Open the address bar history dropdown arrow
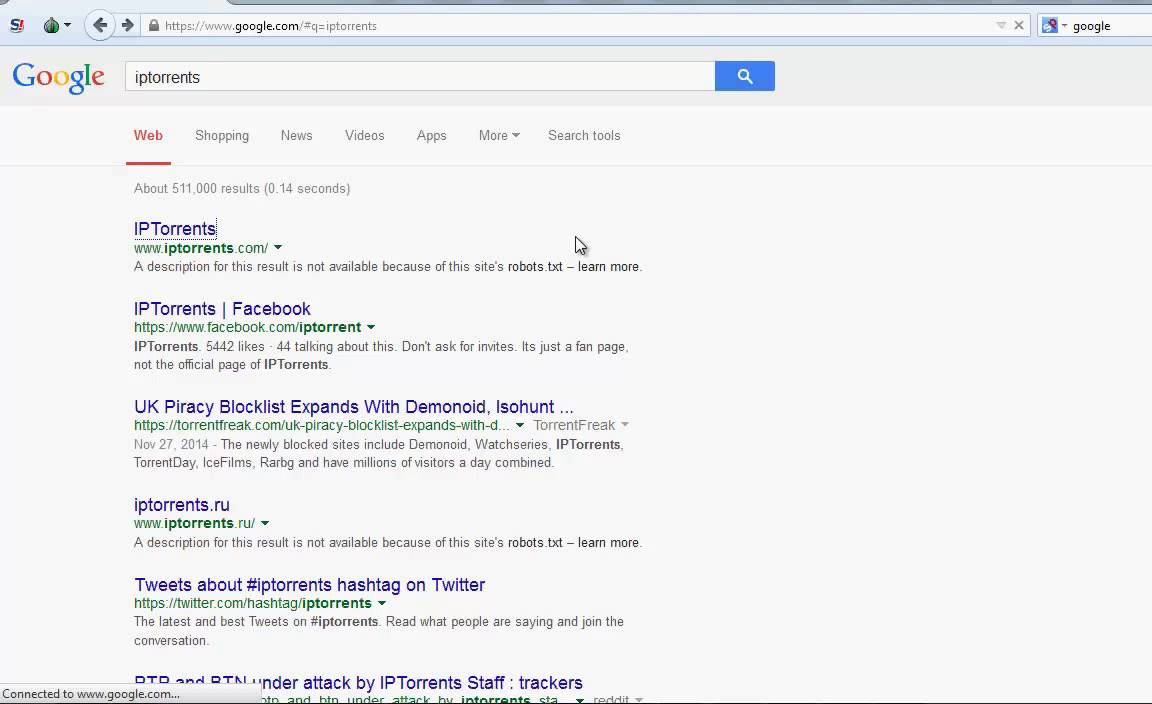The height and width of the screenshot is (704, 1152). point(1001,26)
